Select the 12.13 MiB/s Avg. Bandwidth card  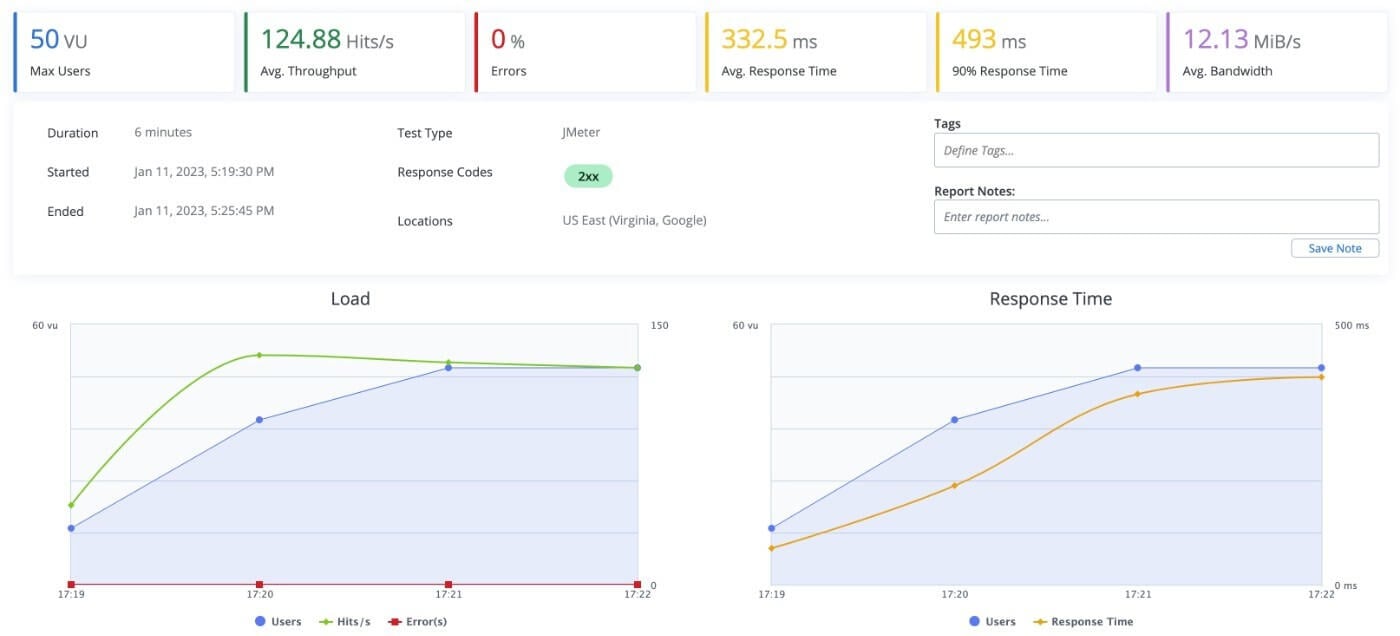(x=1277, y=52)
